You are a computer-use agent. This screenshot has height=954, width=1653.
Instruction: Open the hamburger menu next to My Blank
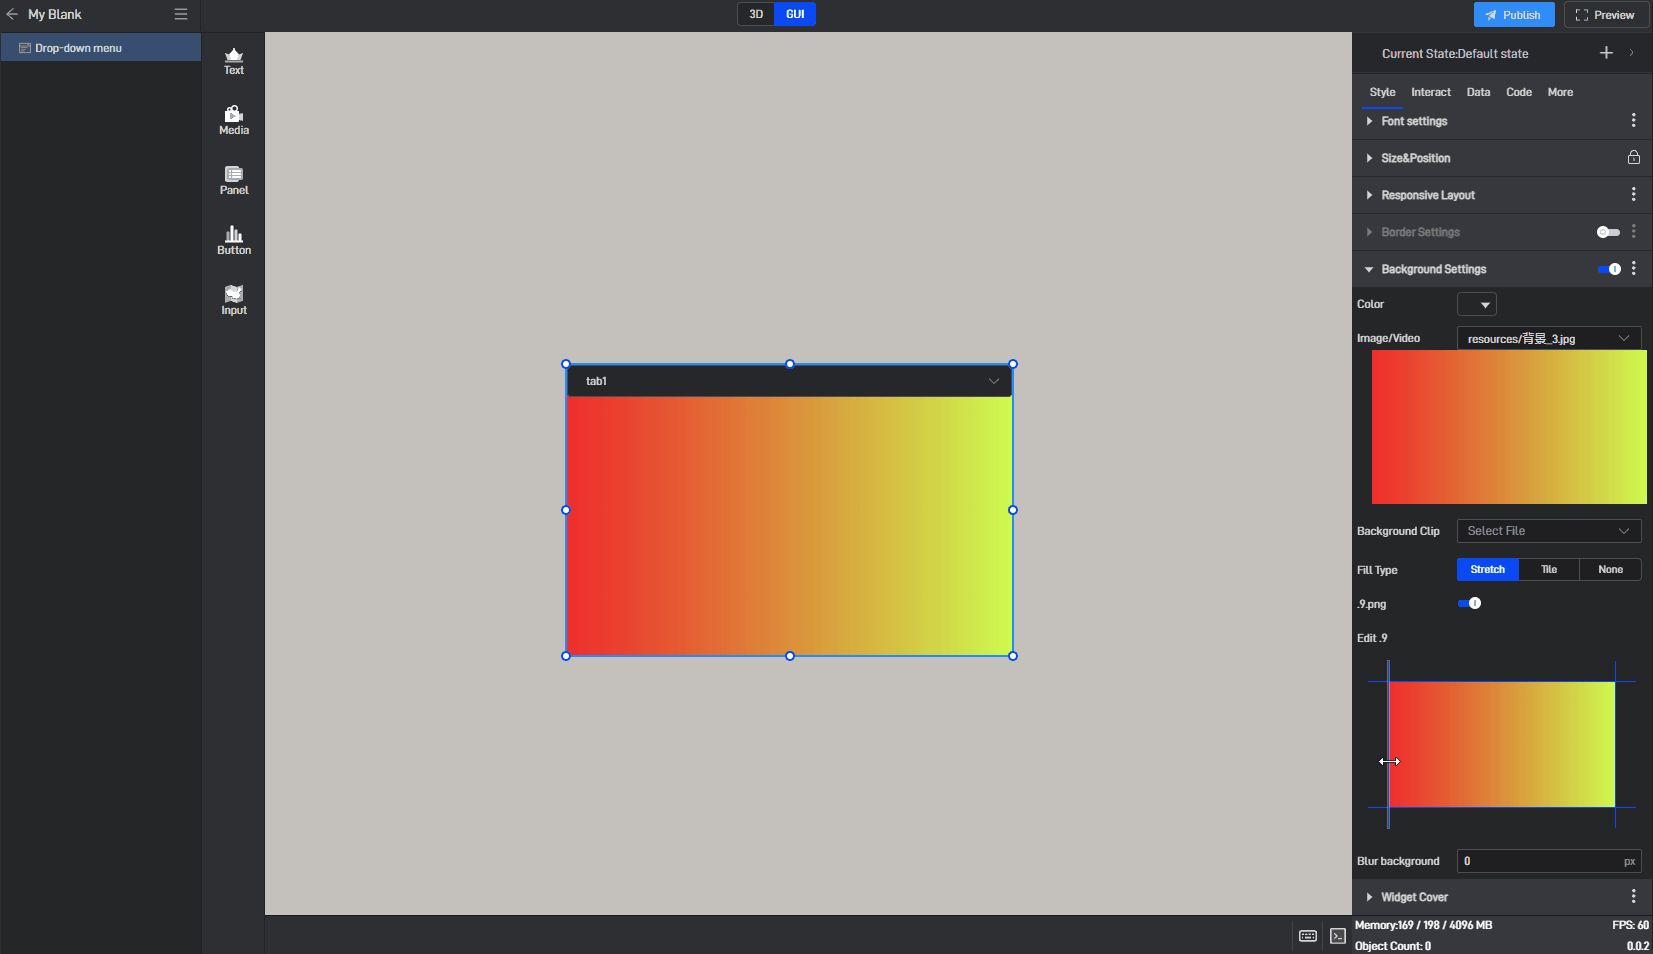[x=181, y=14]
